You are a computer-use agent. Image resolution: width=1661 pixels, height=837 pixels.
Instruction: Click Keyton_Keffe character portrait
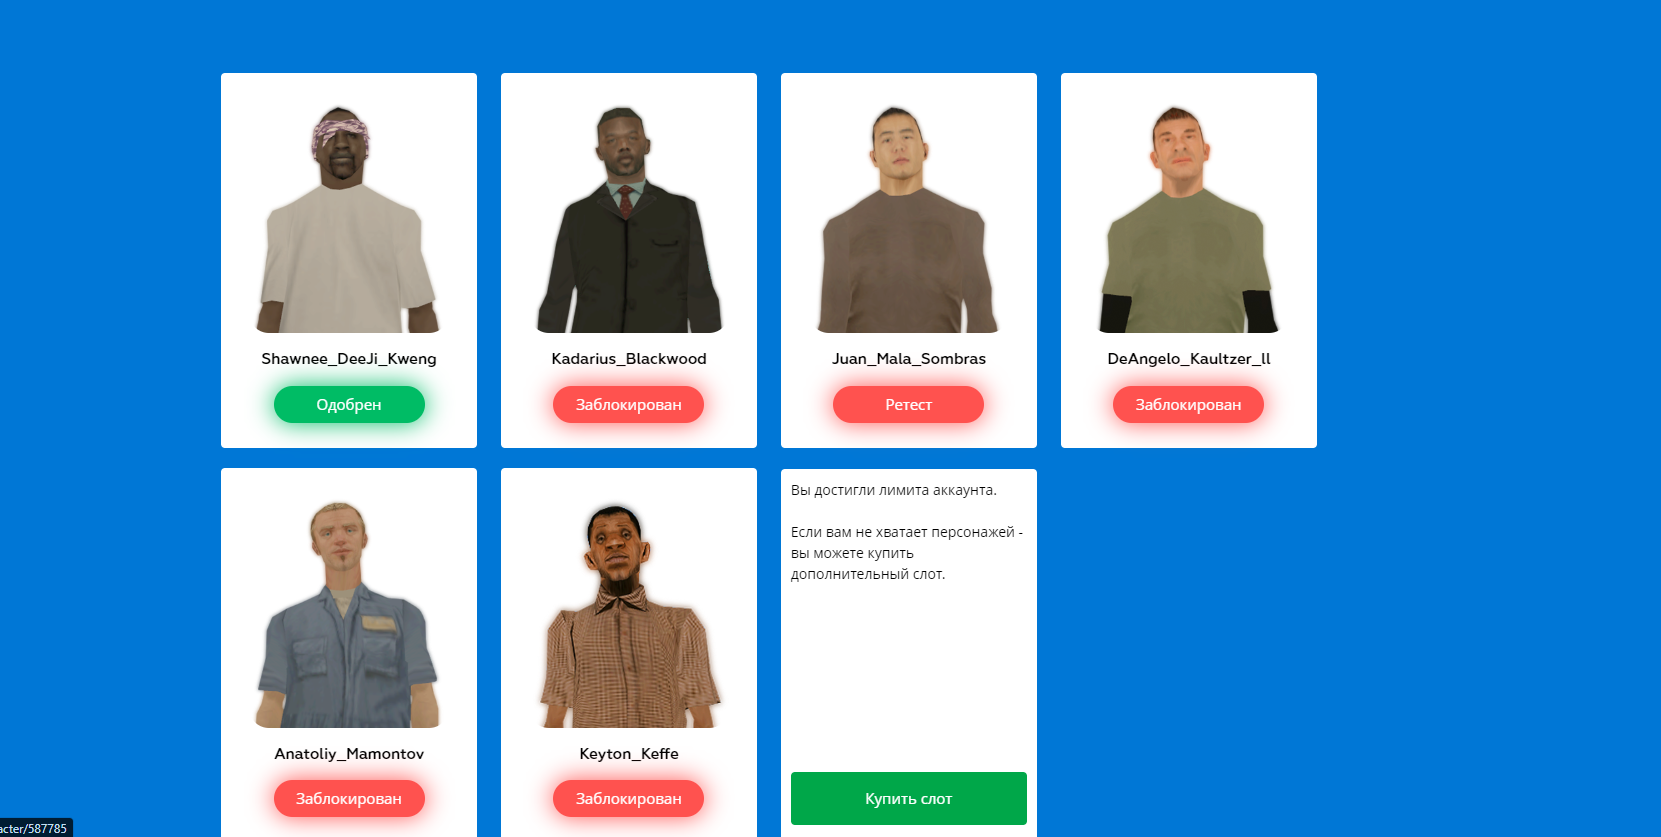[629, 614]
